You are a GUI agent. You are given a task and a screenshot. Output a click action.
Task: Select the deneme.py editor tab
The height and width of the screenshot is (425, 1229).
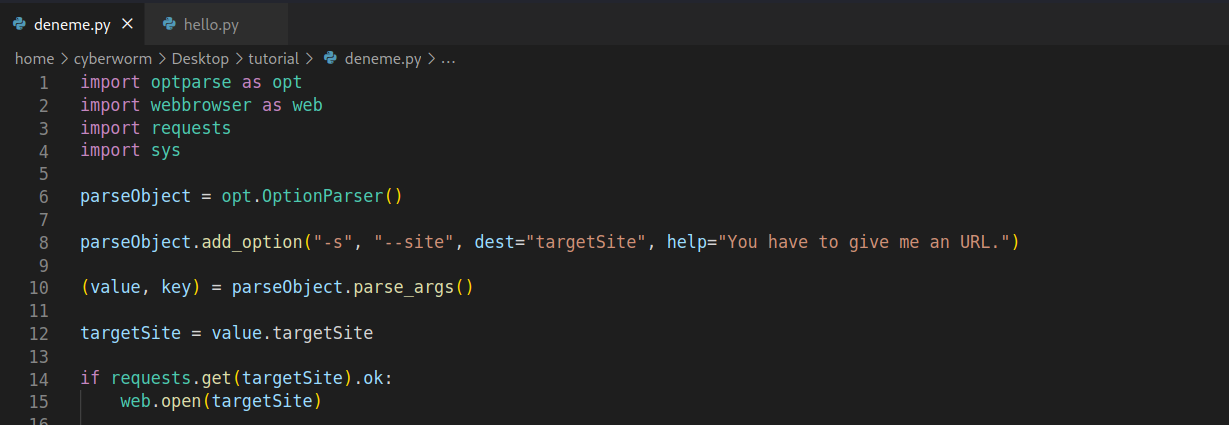[71, 24]
